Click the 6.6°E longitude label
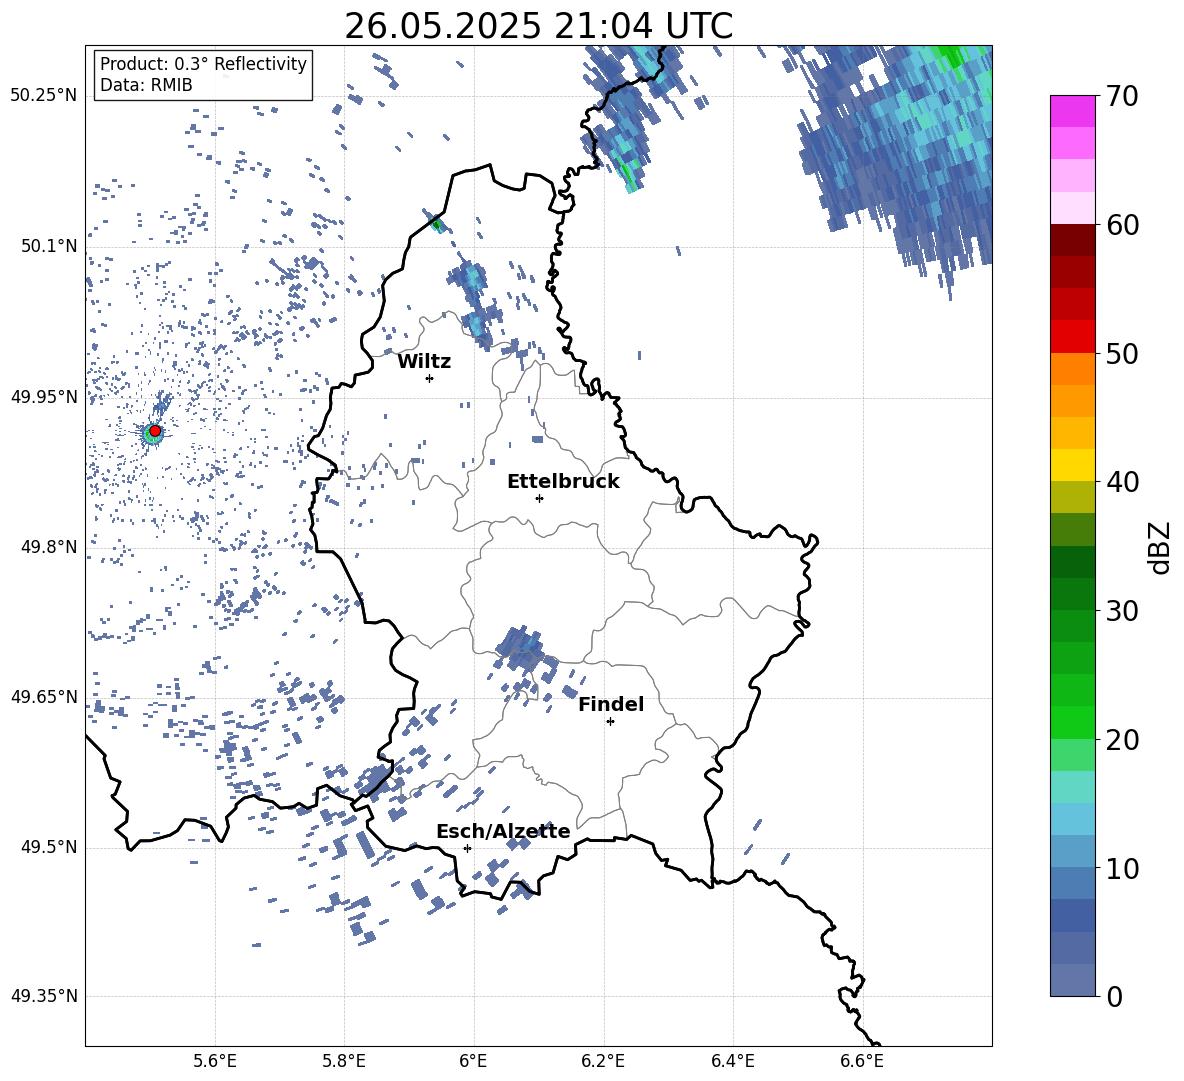This screenshot has width=1184, height=1081. point(862,1062)
